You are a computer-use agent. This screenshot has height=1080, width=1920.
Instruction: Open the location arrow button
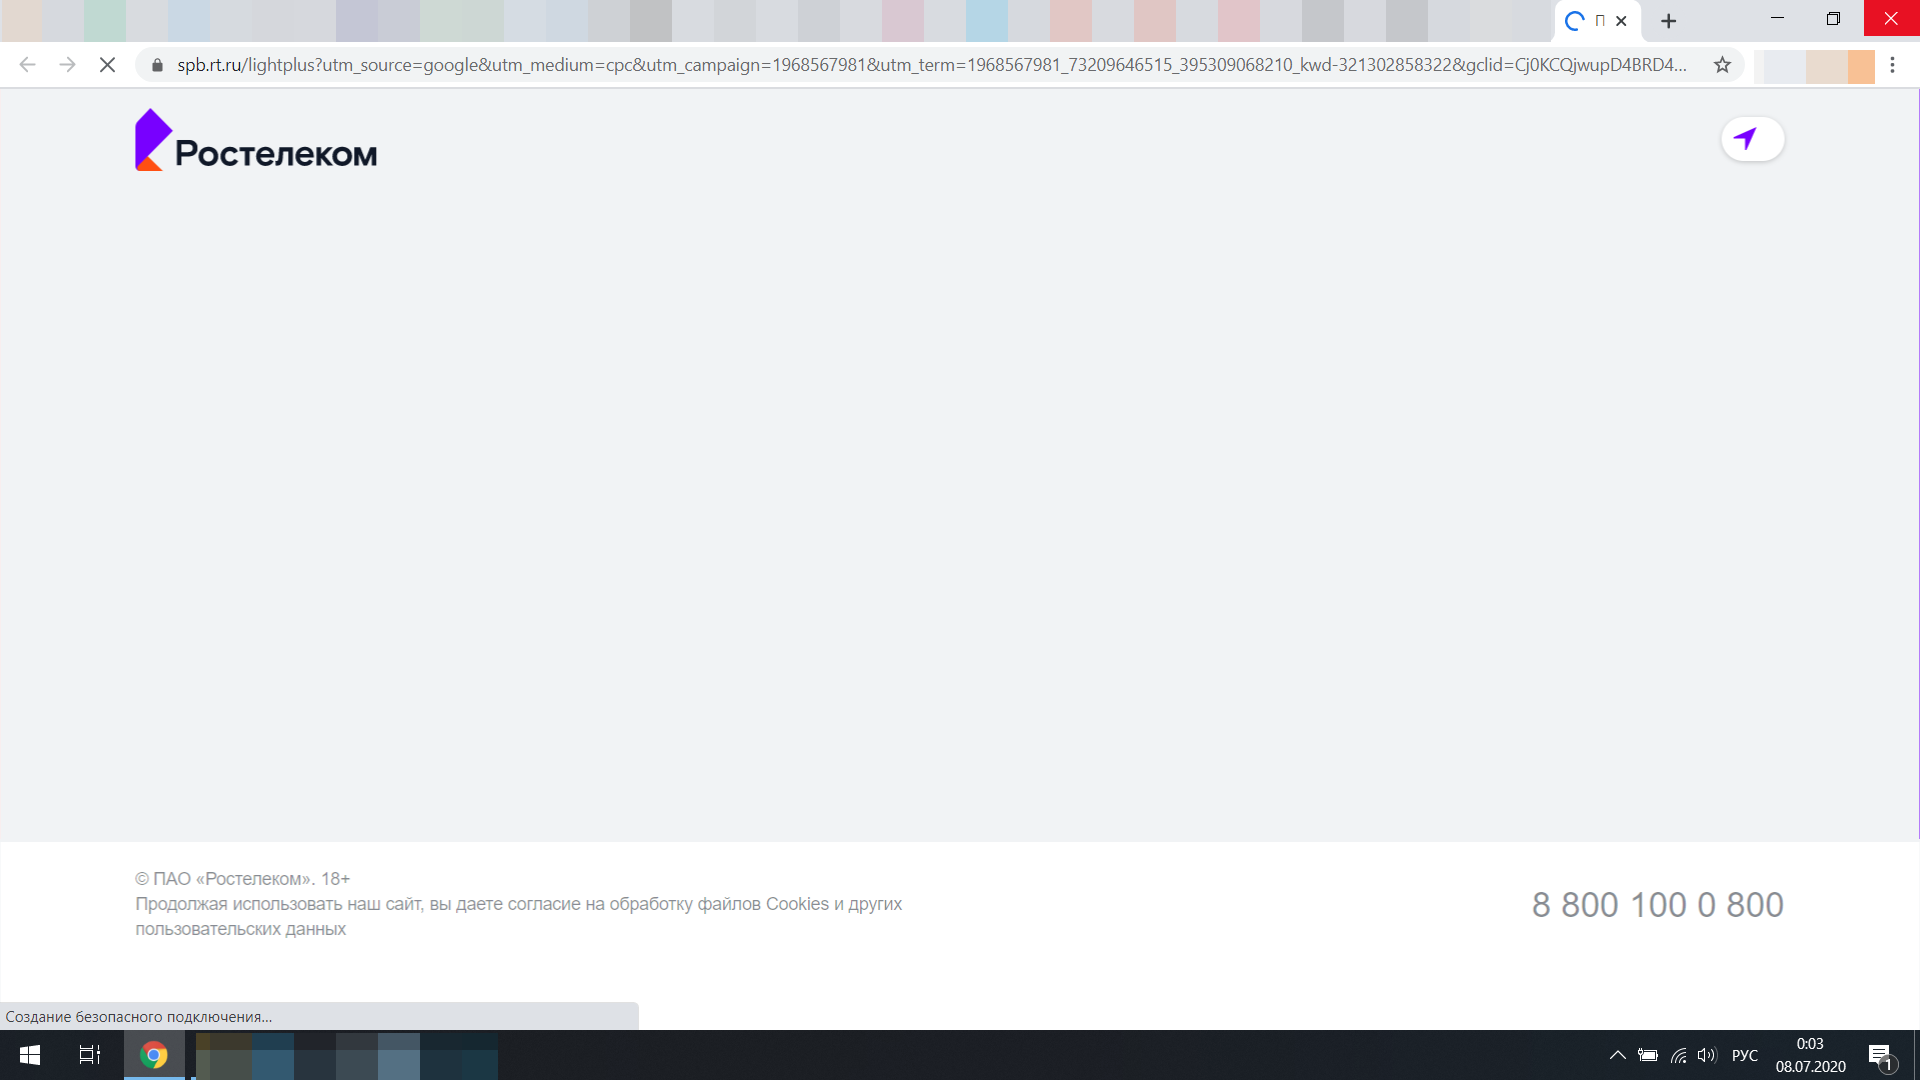1752,139
